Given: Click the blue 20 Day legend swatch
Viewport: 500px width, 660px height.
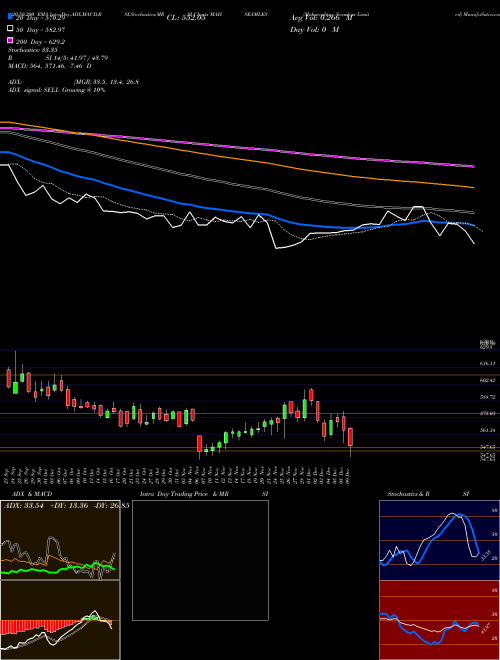Looking at the screenshot, I should tap(10, 17).
